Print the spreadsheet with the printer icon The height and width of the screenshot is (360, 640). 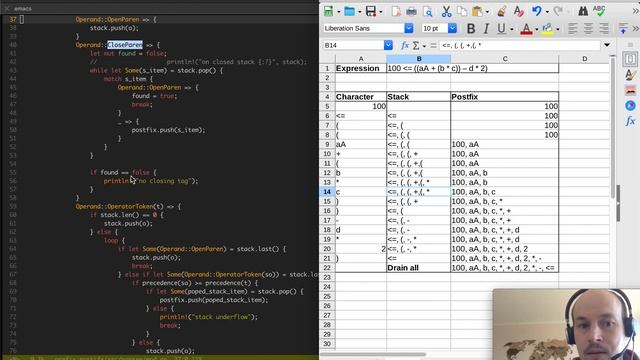point(411,11)
